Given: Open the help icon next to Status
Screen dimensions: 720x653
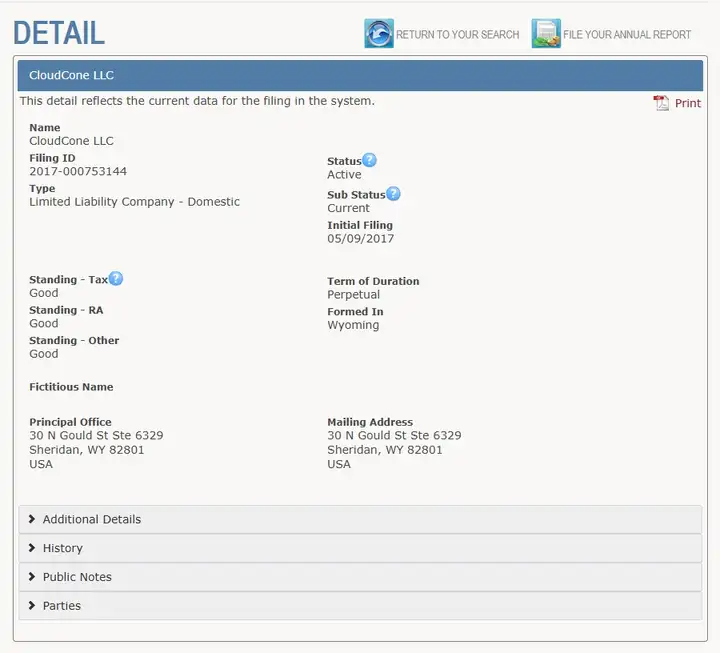Looking at the screenshot, I should click(369, 160).
